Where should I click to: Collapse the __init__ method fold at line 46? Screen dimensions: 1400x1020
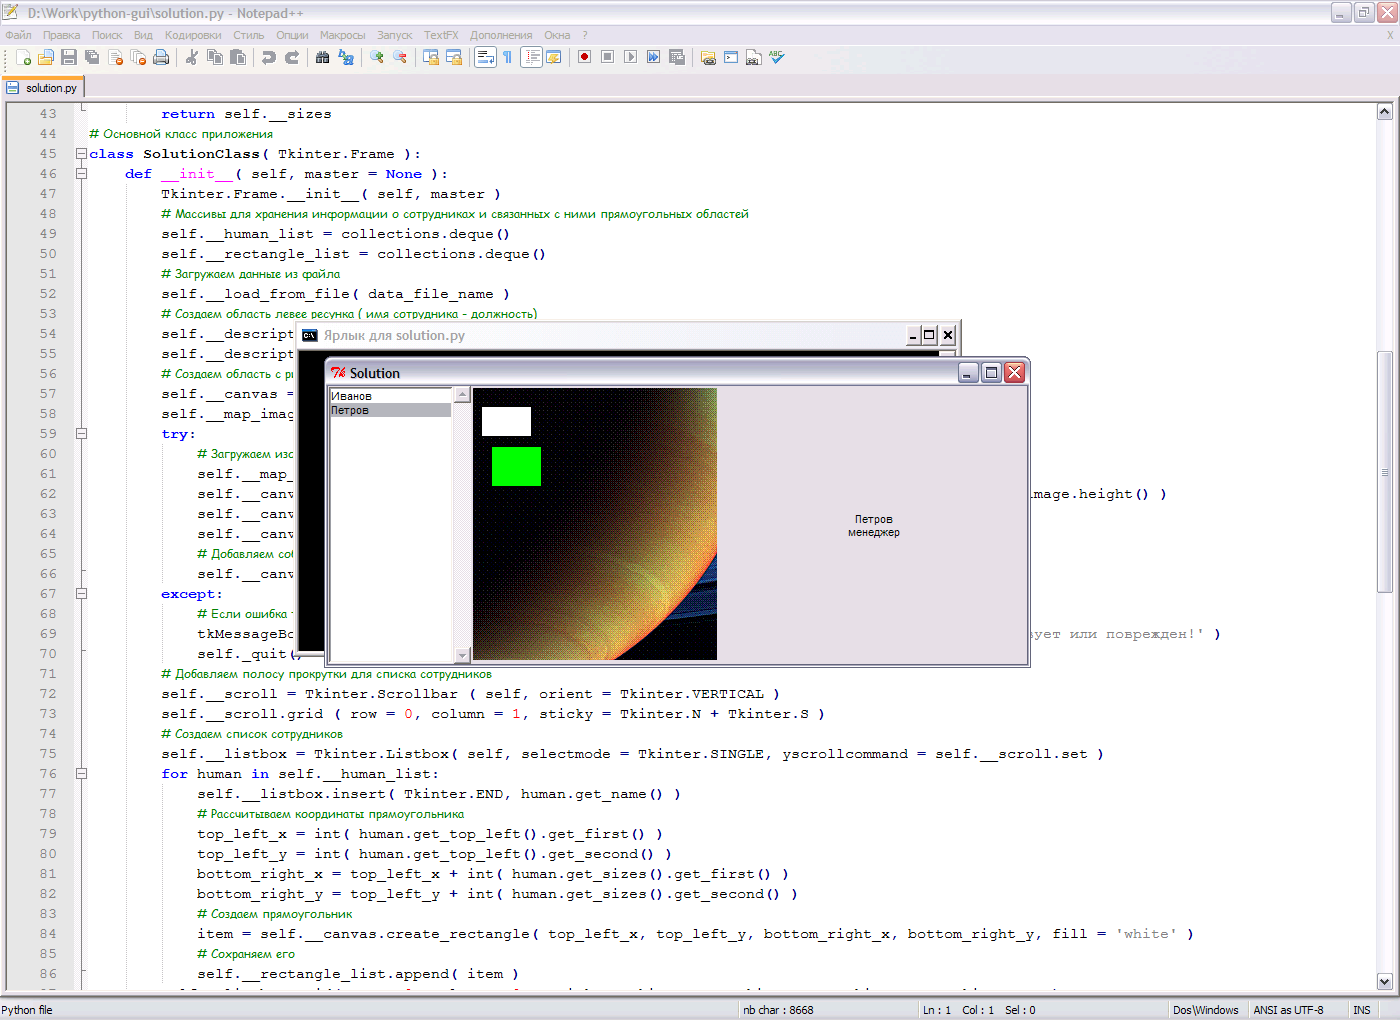pos(81,173)
